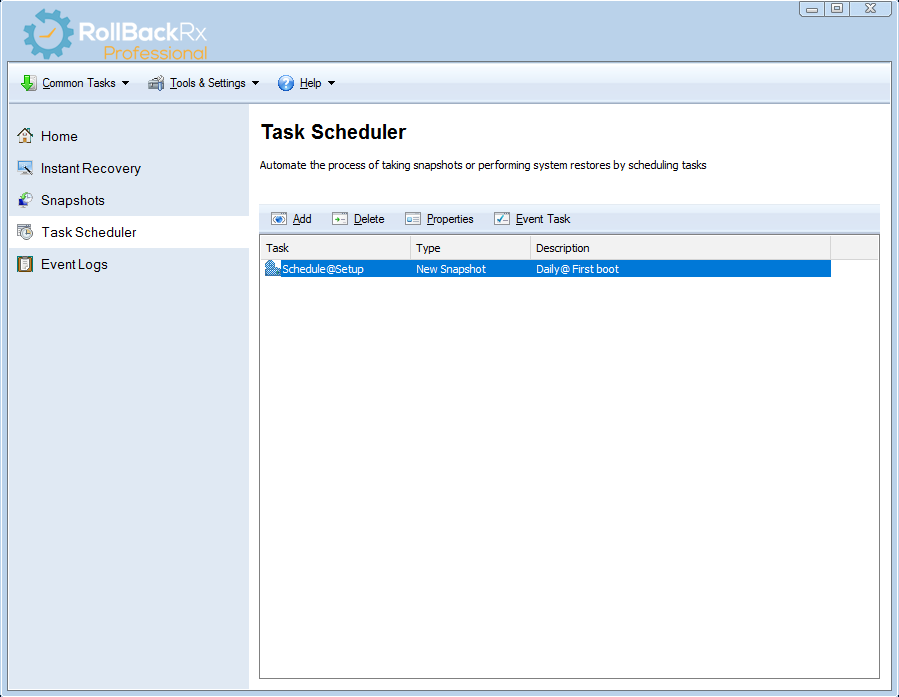This screenshot has height=697, width=899.
Task: Click the Task Scheduler clock icon
Action: coord(25,232)
